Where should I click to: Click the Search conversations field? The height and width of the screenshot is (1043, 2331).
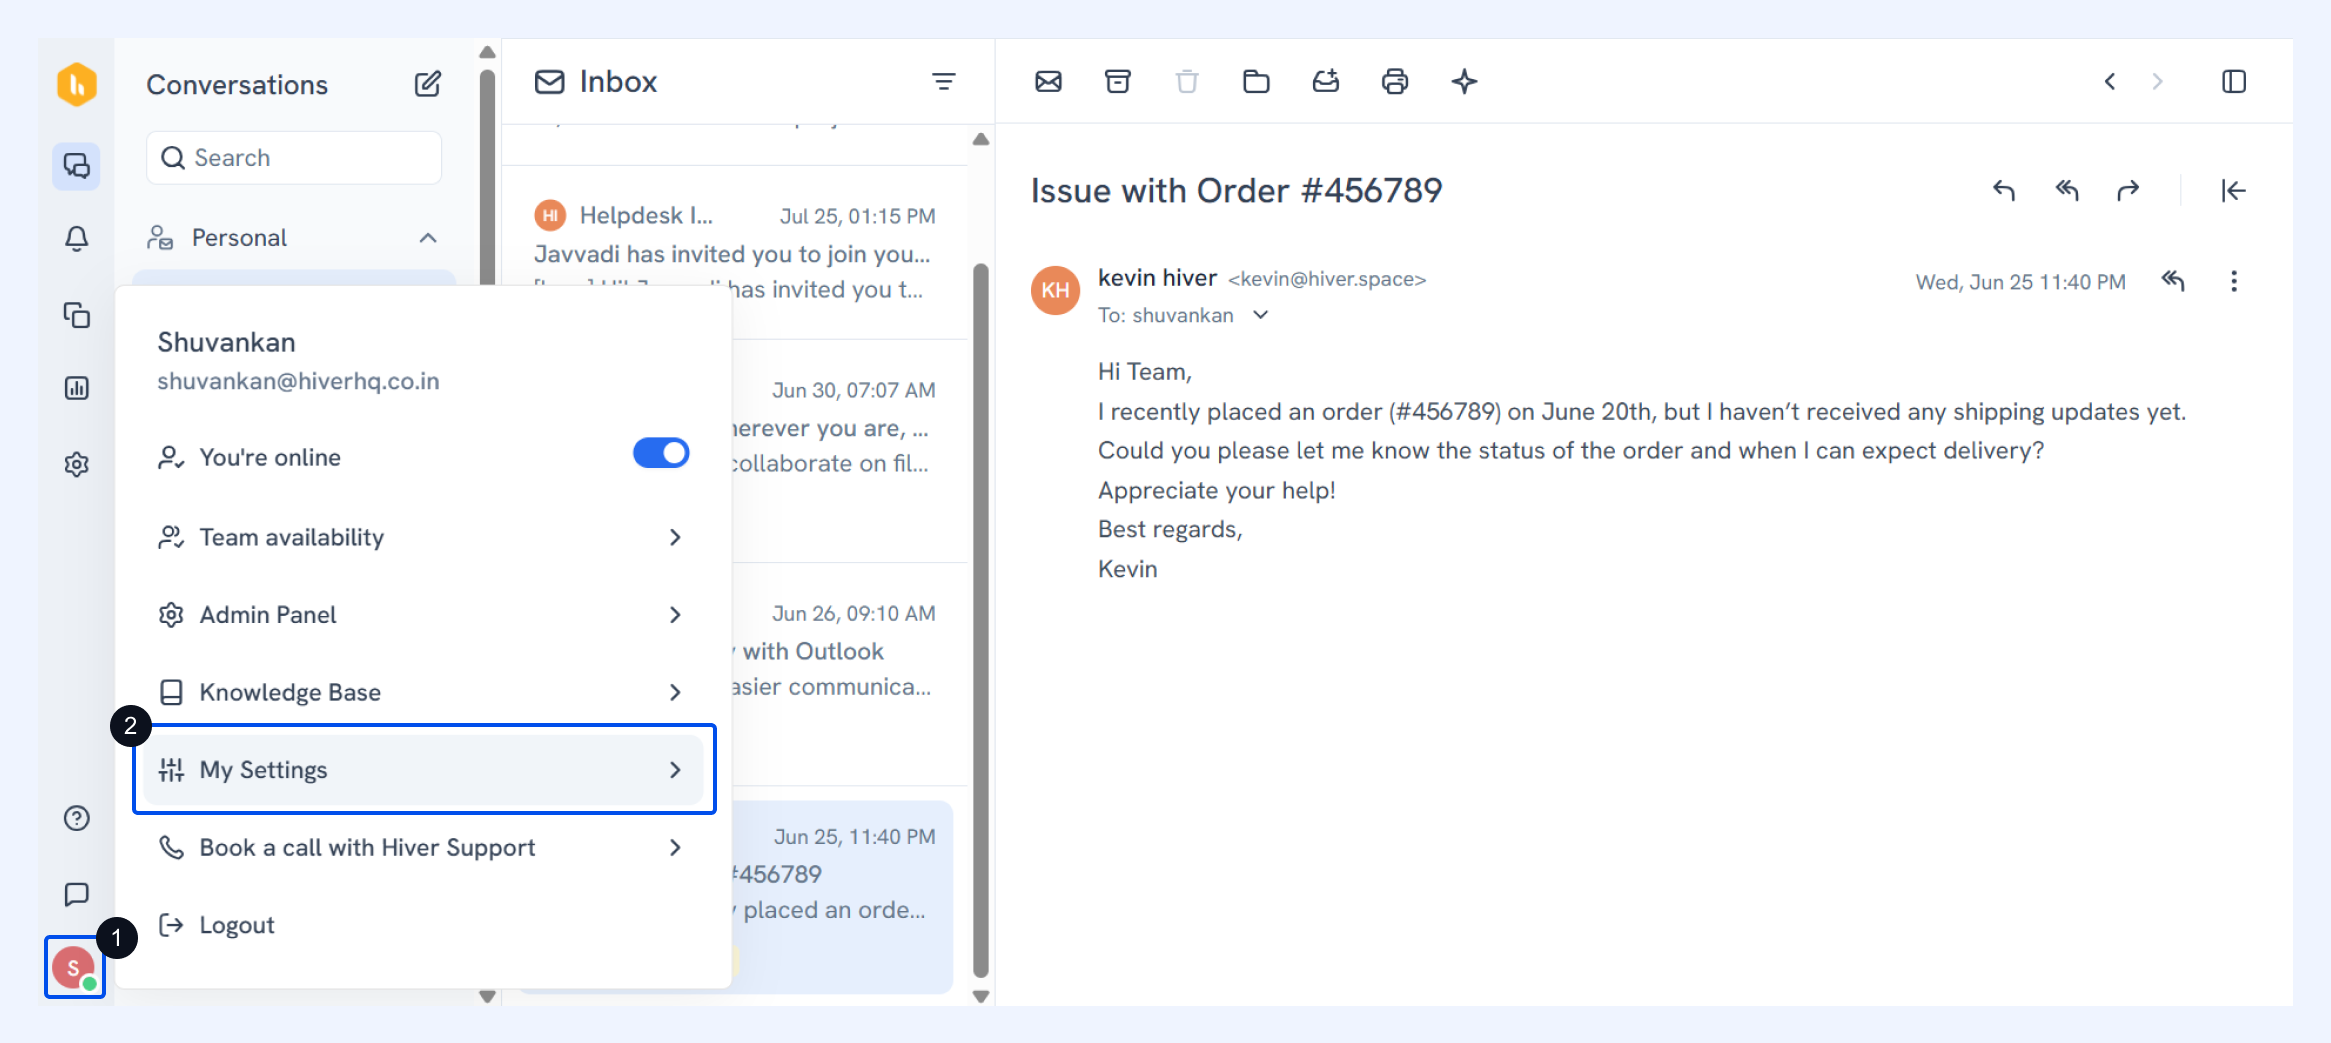[x=294, y=158]
